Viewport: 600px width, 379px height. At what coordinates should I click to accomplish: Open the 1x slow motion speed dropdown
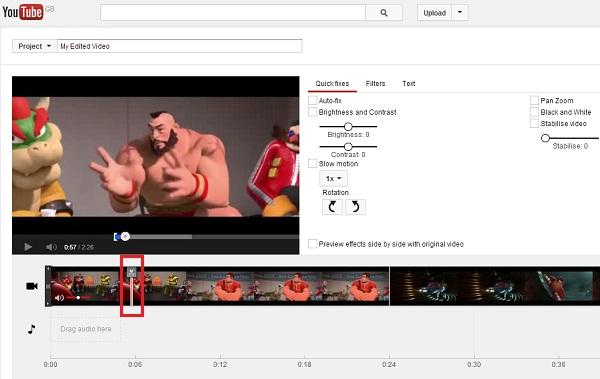pos(333,178)
